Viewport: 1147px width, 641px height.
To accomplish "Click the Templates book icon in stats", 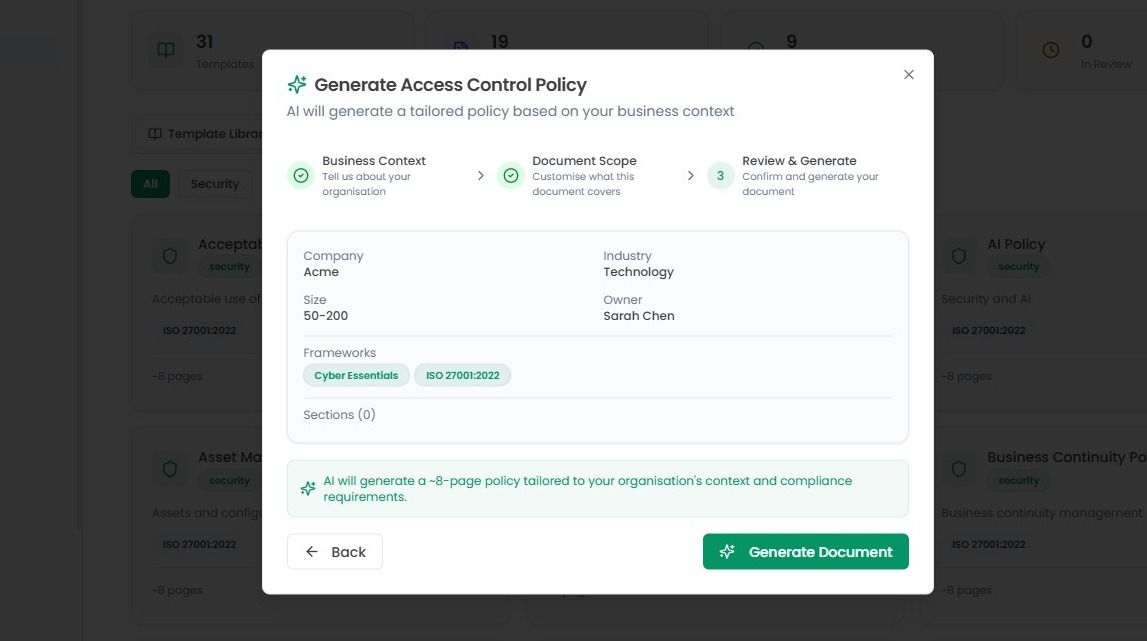I will point(166,50).
